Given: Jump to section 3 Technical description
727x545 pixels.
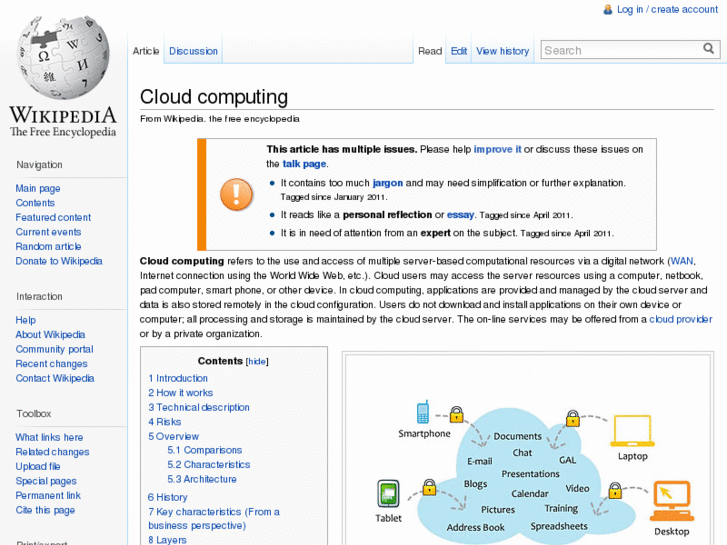Looking at the screenshot, I should click(x=198, y=407).
